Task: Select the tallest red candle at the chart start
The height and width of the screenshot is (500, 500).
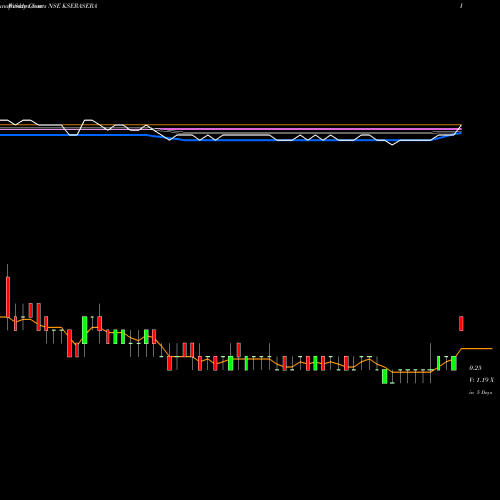Action: click(x=8, y=297)
